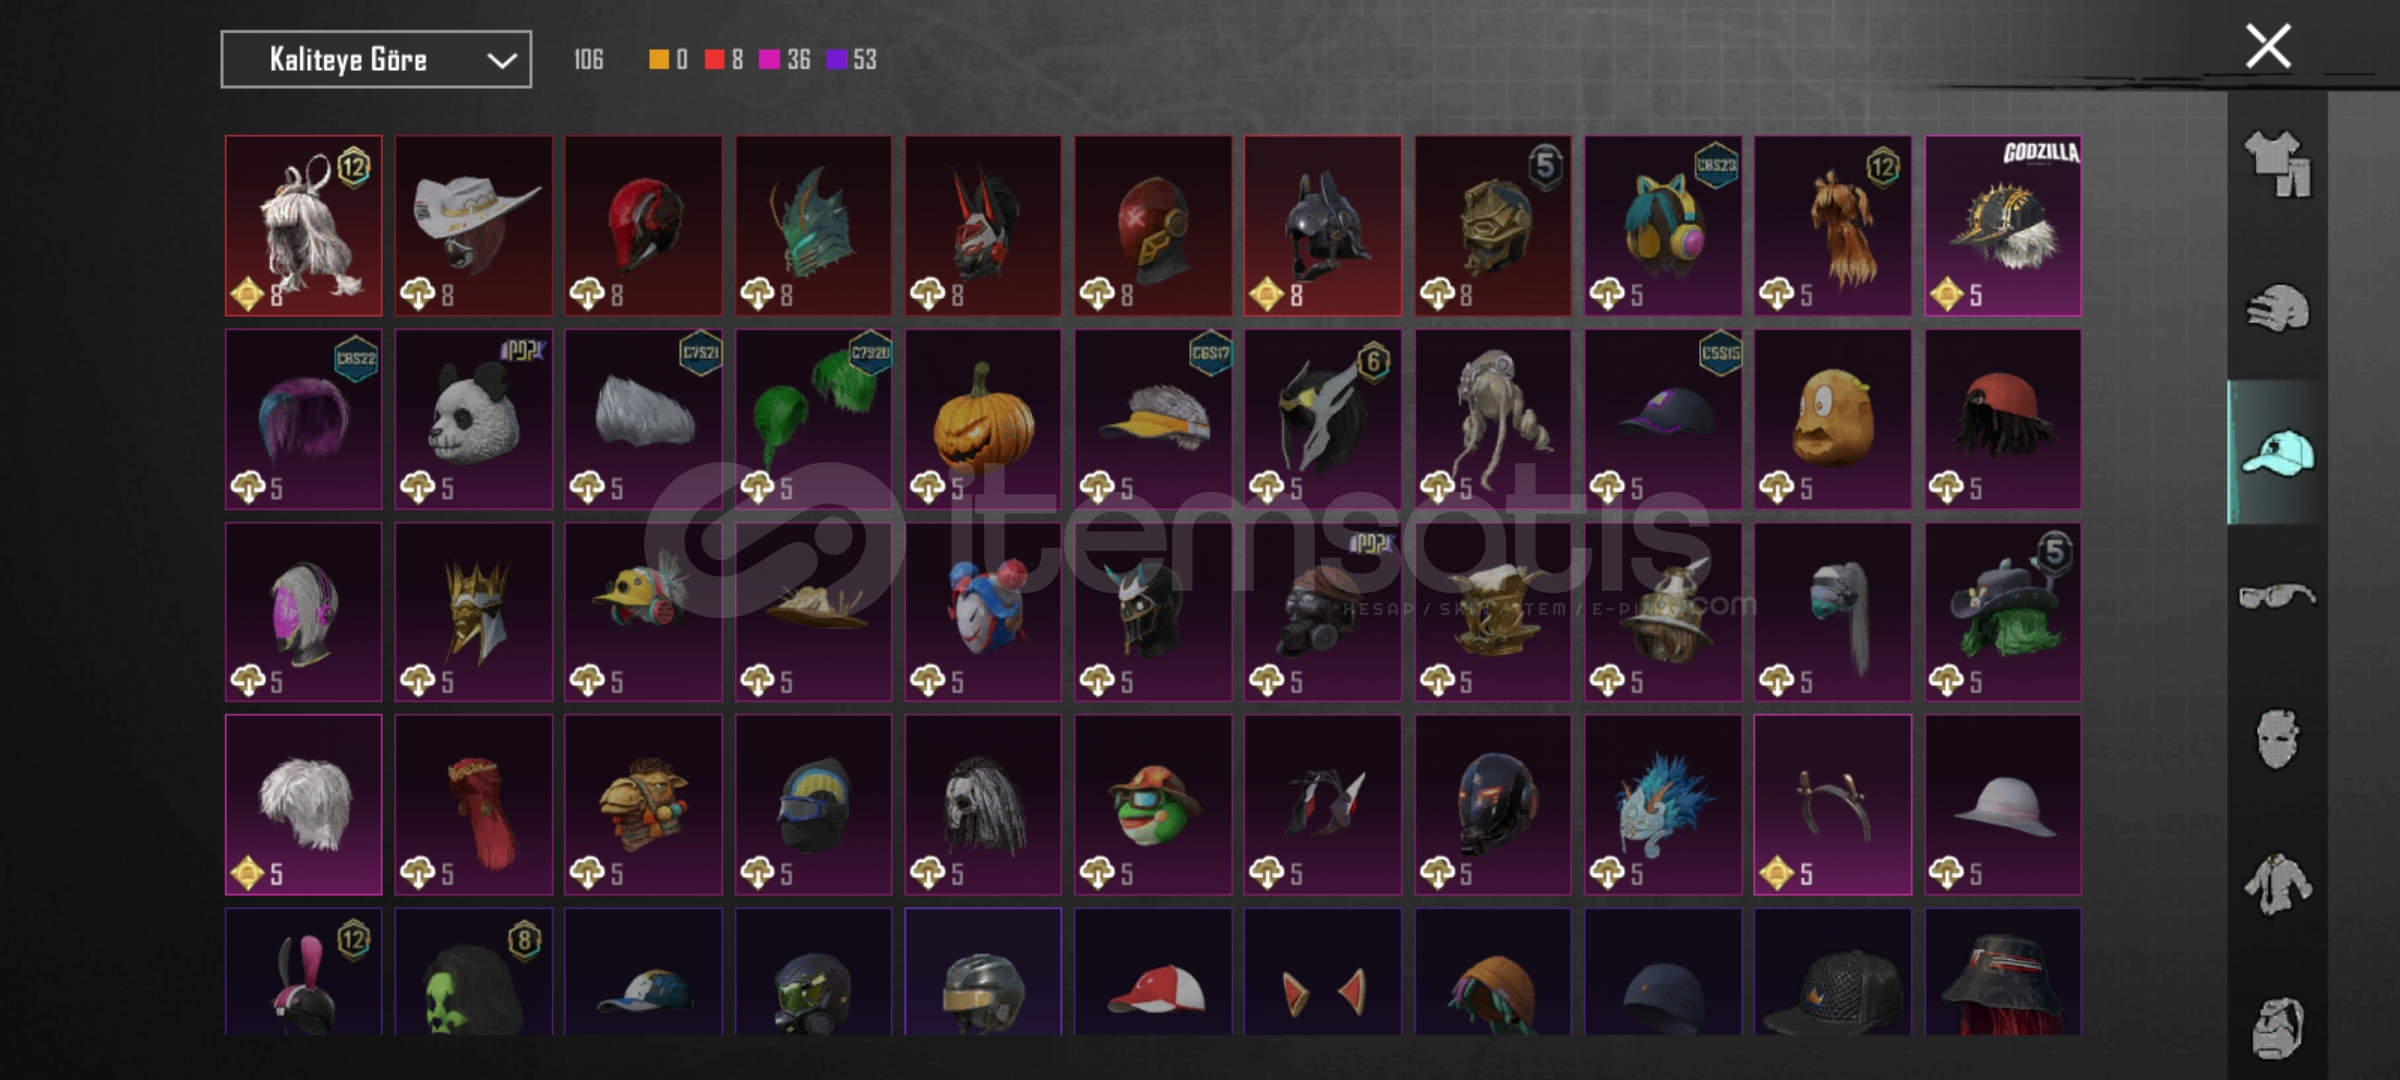Close the inventory window
The height and width of the screenshot is (1080, 2400).
coord(2268,46)
